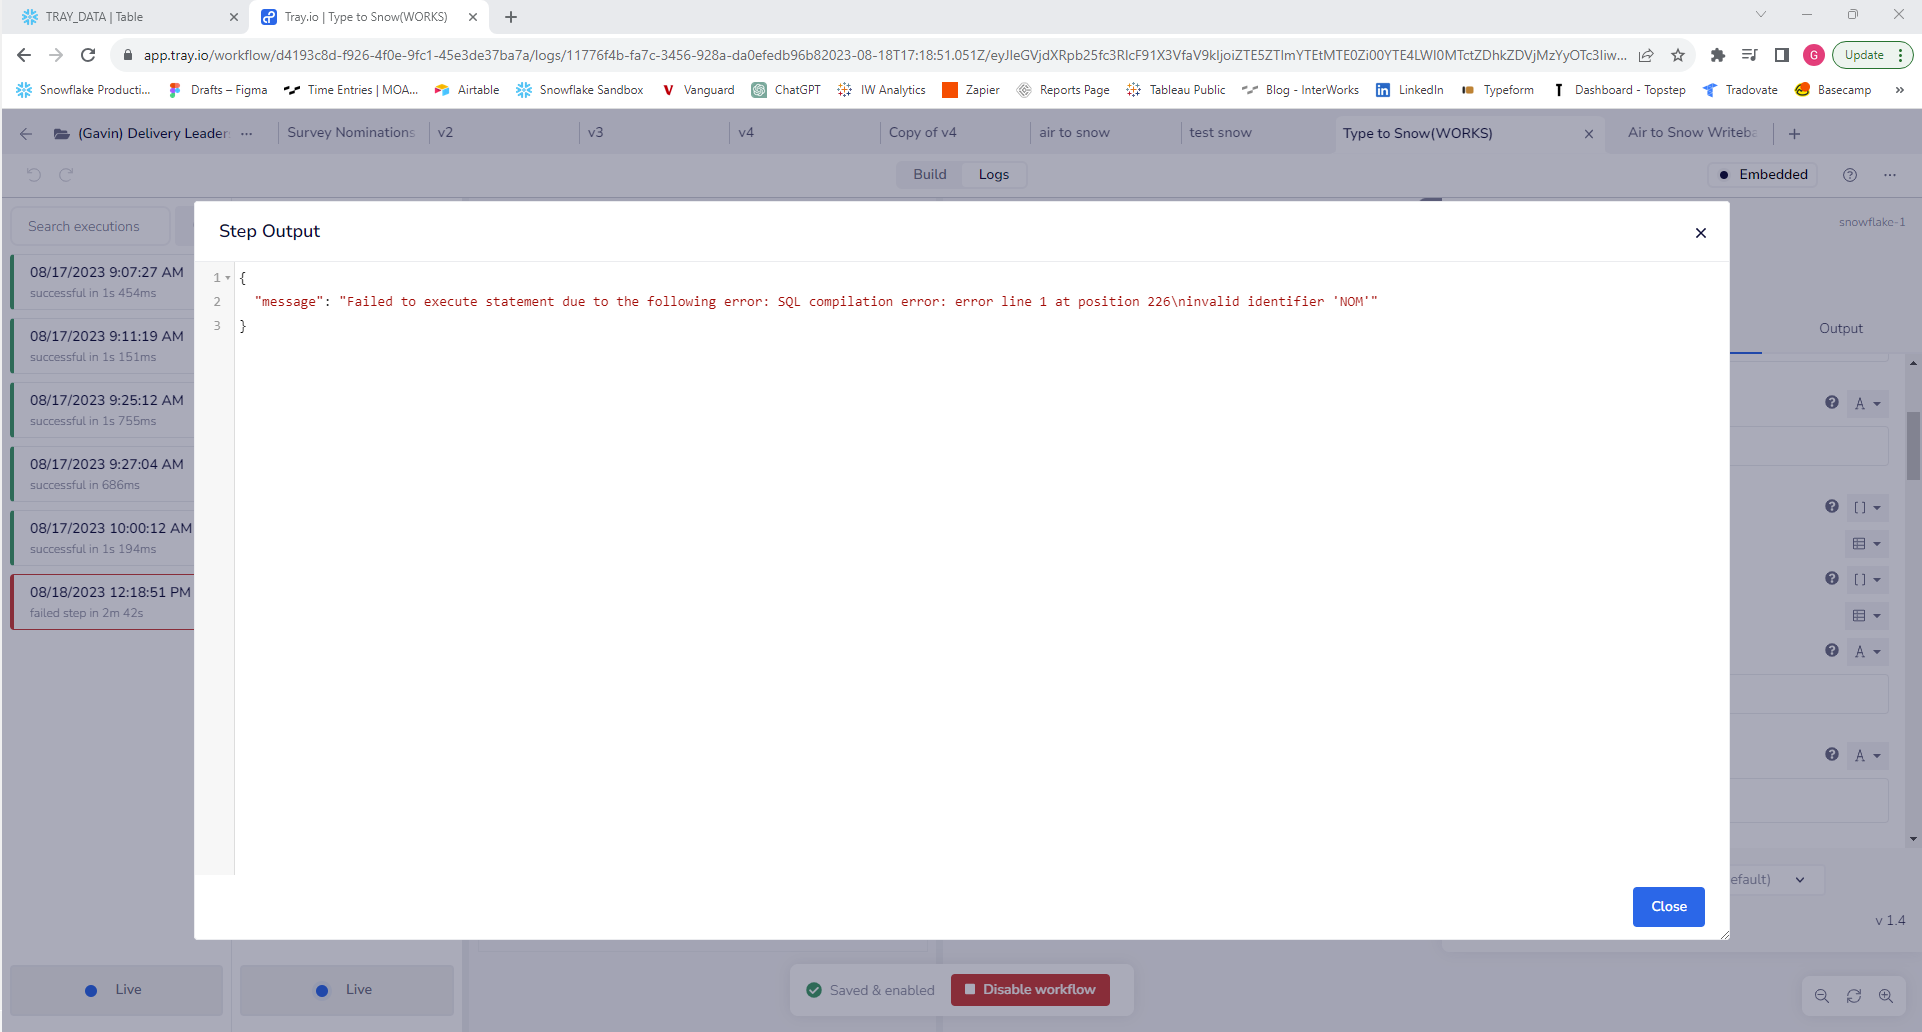Close the Type to Snow(WORKS) workflow tab
1922x1032 pixels.
pyautogui.click(x=1588, y=134)
